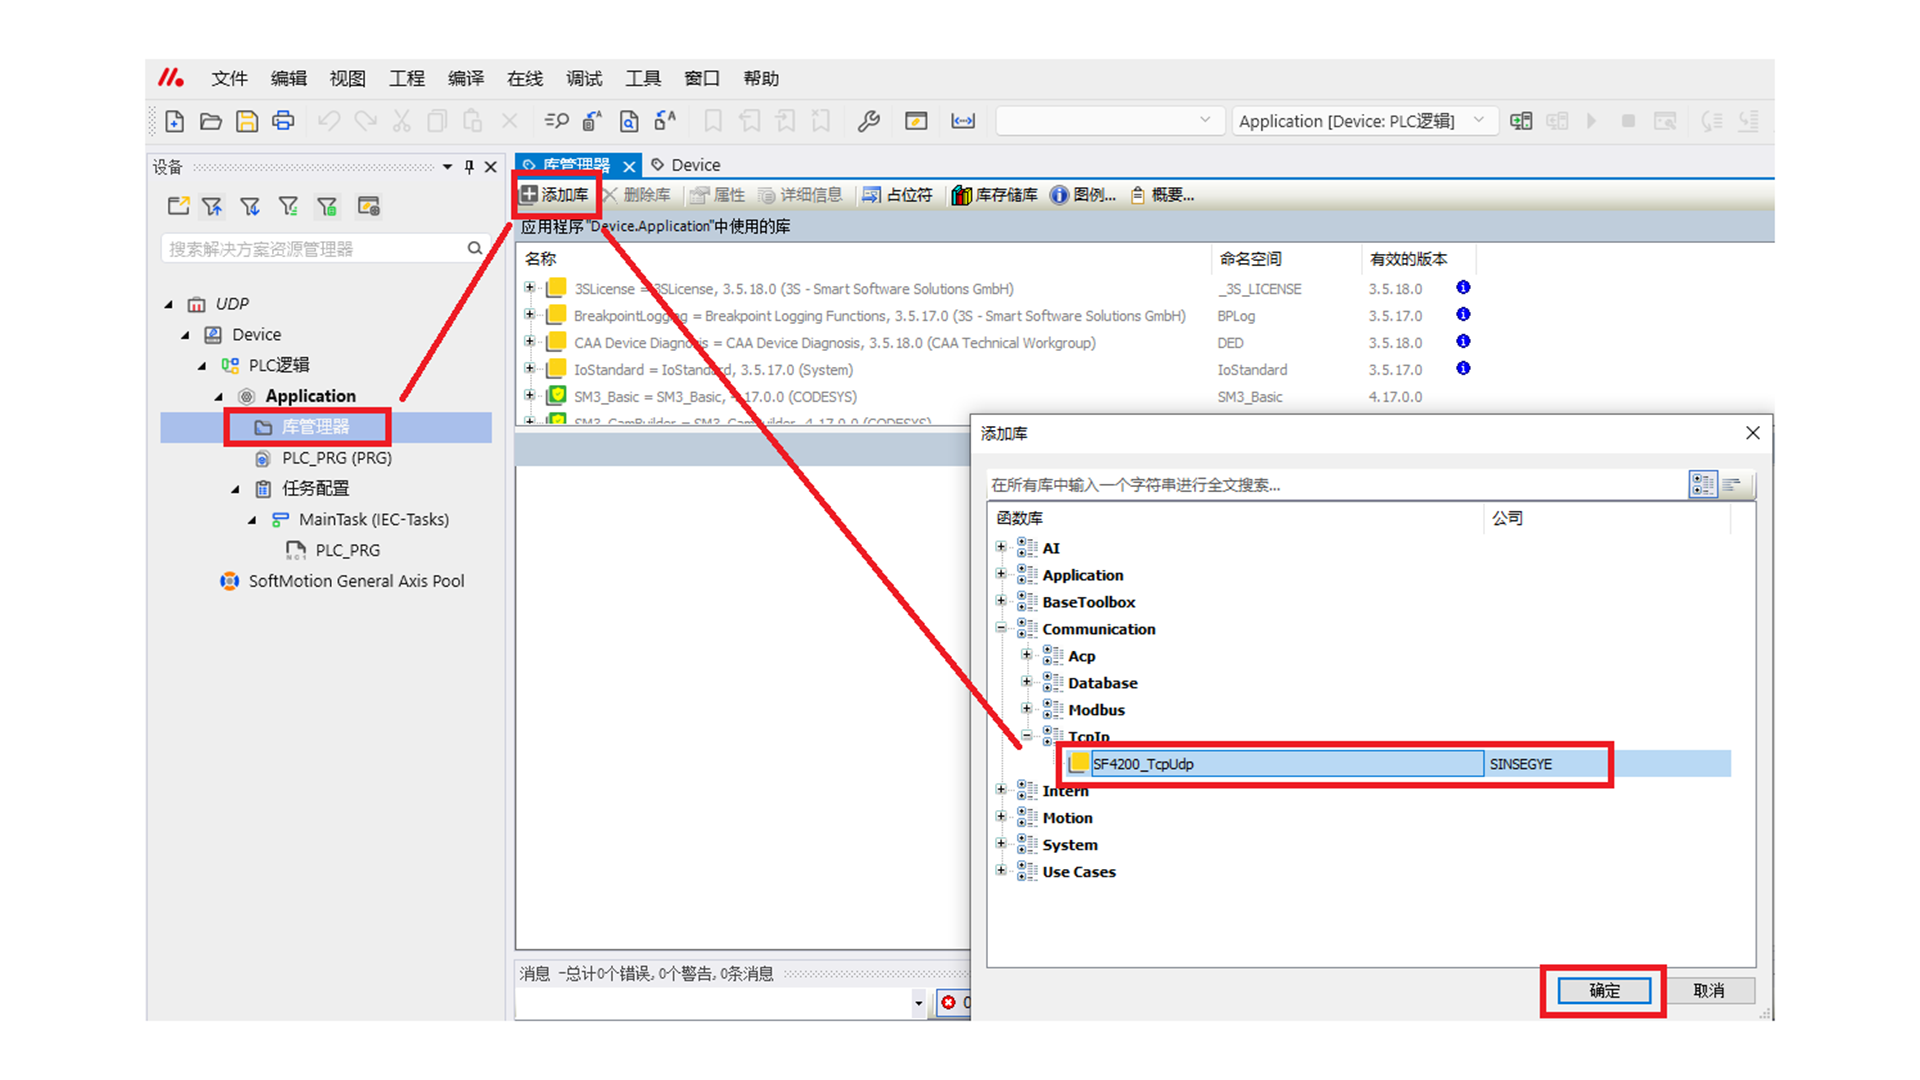Click the print toolbar icon
This screenshot has width=1920, height=1080.
tap(284, 121)
